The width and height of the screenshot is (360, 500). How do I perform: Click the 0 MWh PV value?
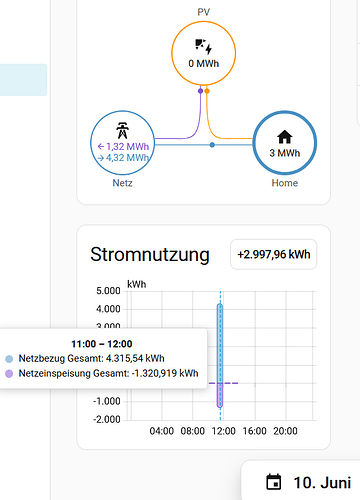click(204, 63)
